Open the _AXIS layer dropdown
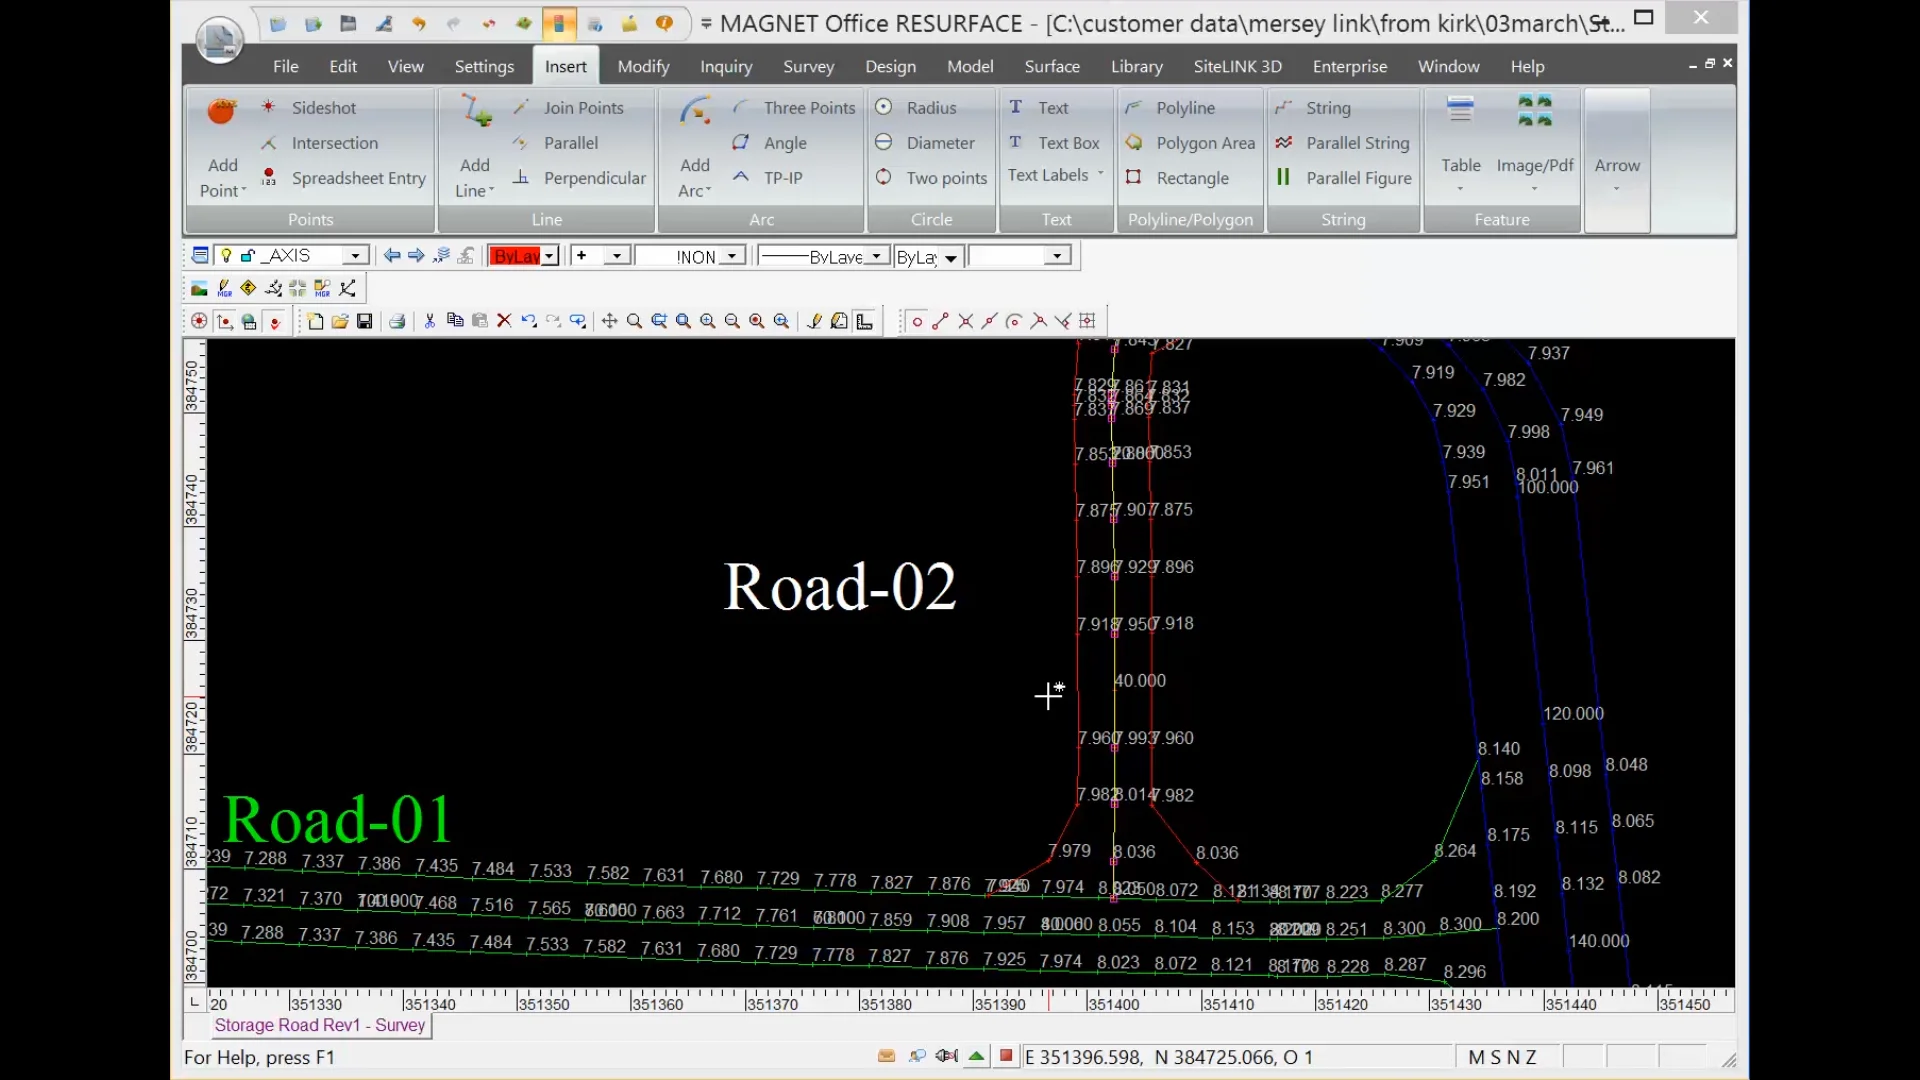Image resolution: width=1920 pixels, height=1080 pixels. click(x=354, y=256)
